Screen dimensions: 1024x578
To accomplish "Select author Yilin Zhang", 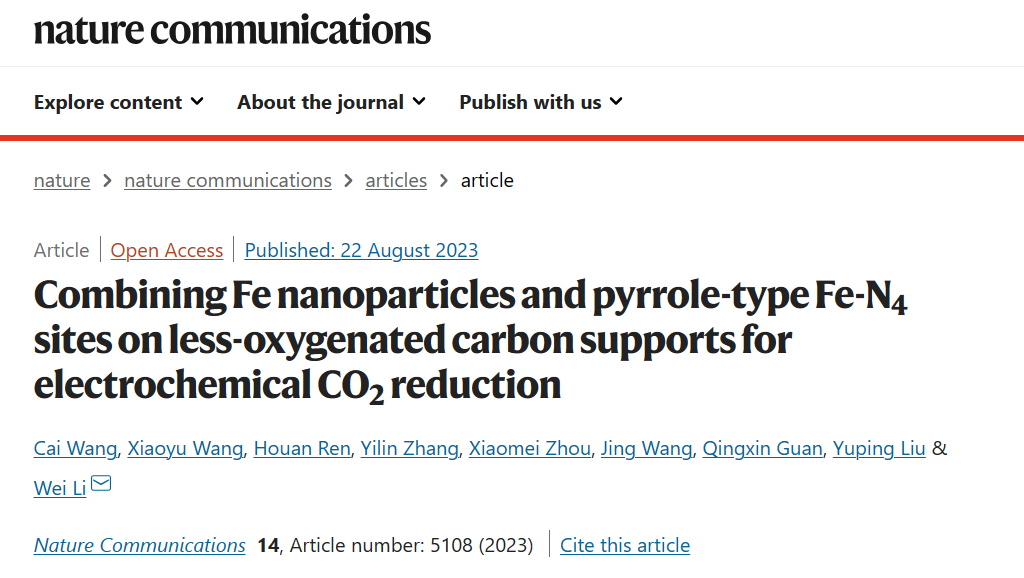I will 409,449.
